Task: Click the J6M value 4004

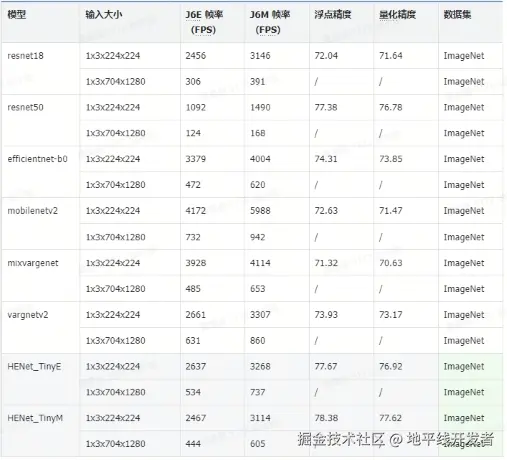Action: click(x=260, y=159)
